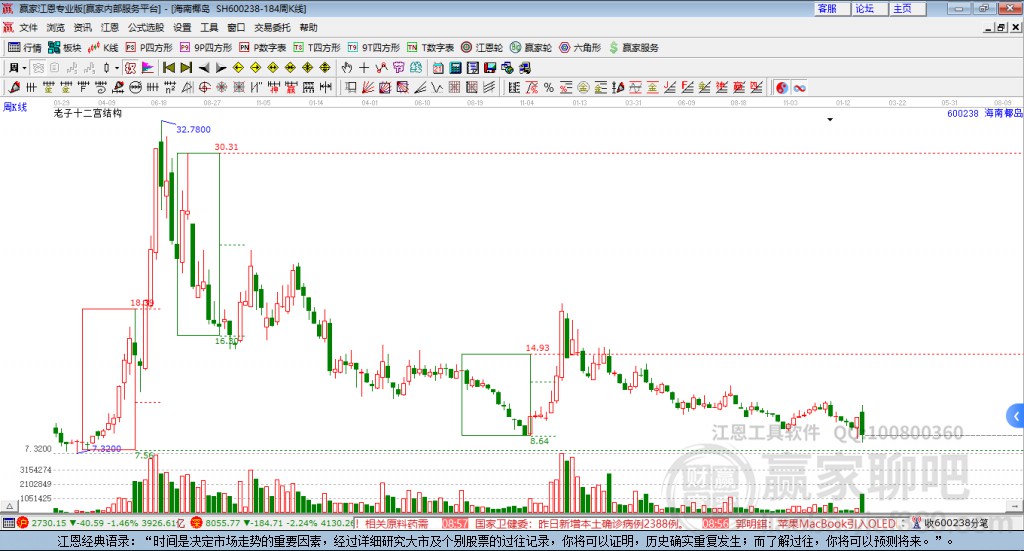Click the blue side-panel collapse arrow
This screenshot has height=551, width=1024.
[x=1016, y=416]
